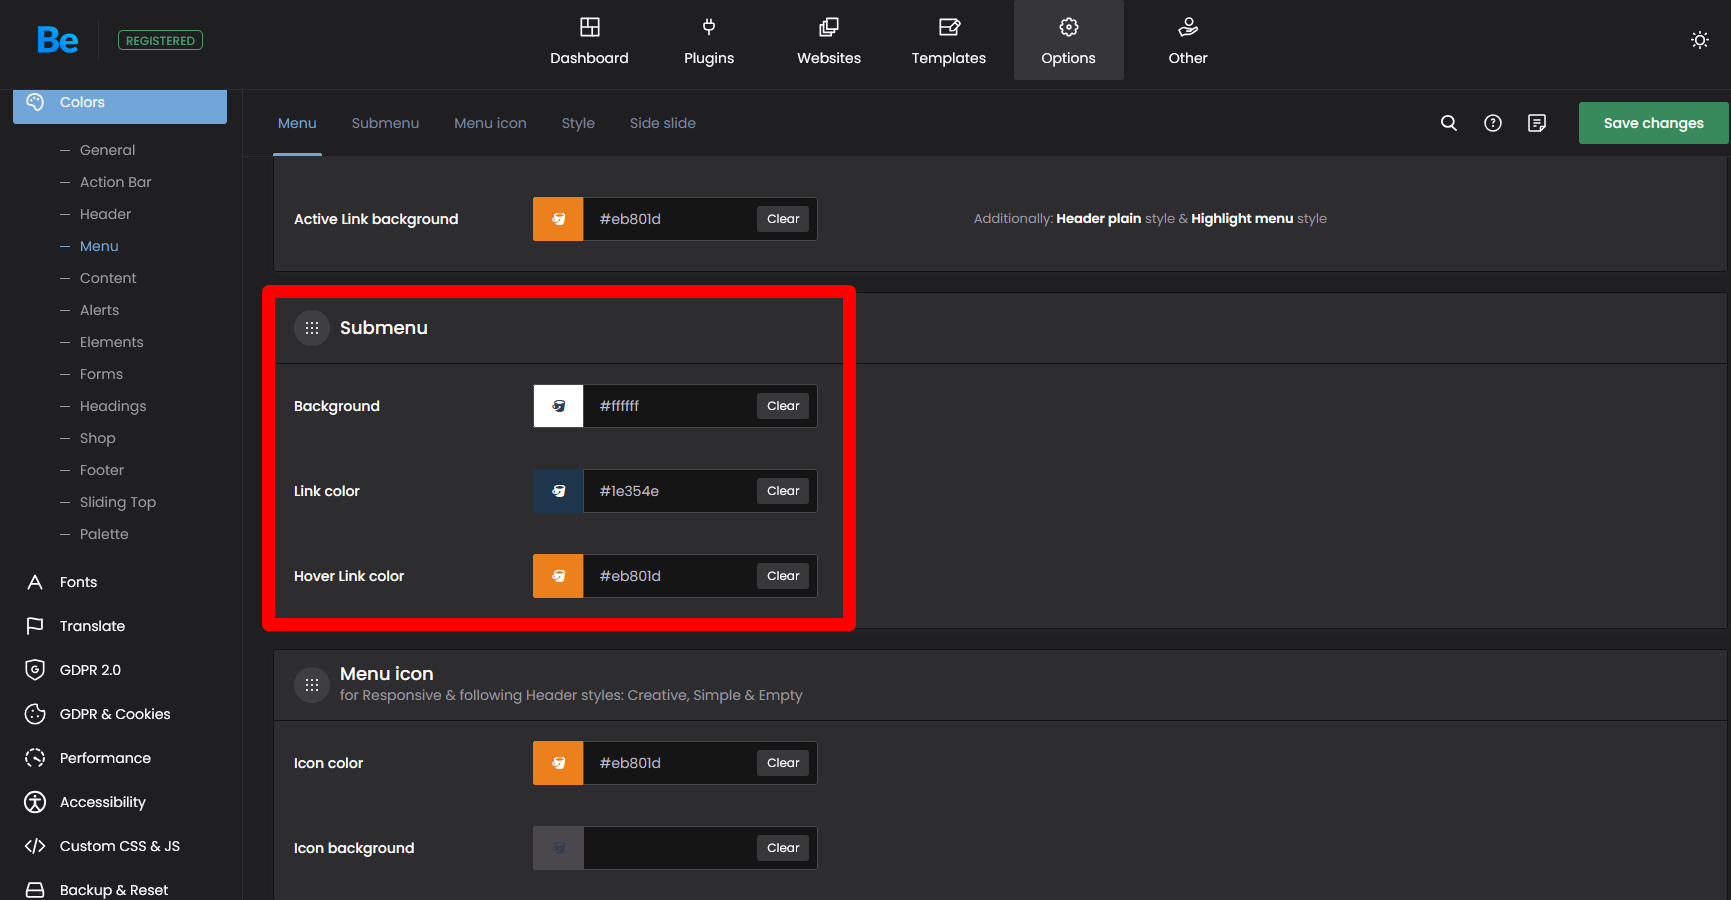Viewport: 1731px width, 900px height.
Task: Open the Performance settings page
Action: 105,758
